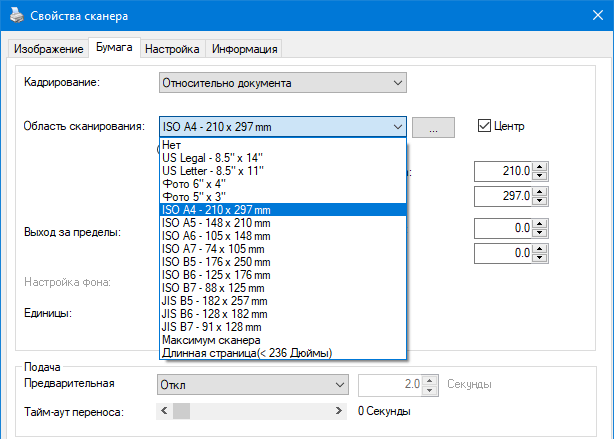The image size is (614, 439).
Task: Click the ellipsis button beside scan area
Action: pyautogui.click(x=432, y=127)
